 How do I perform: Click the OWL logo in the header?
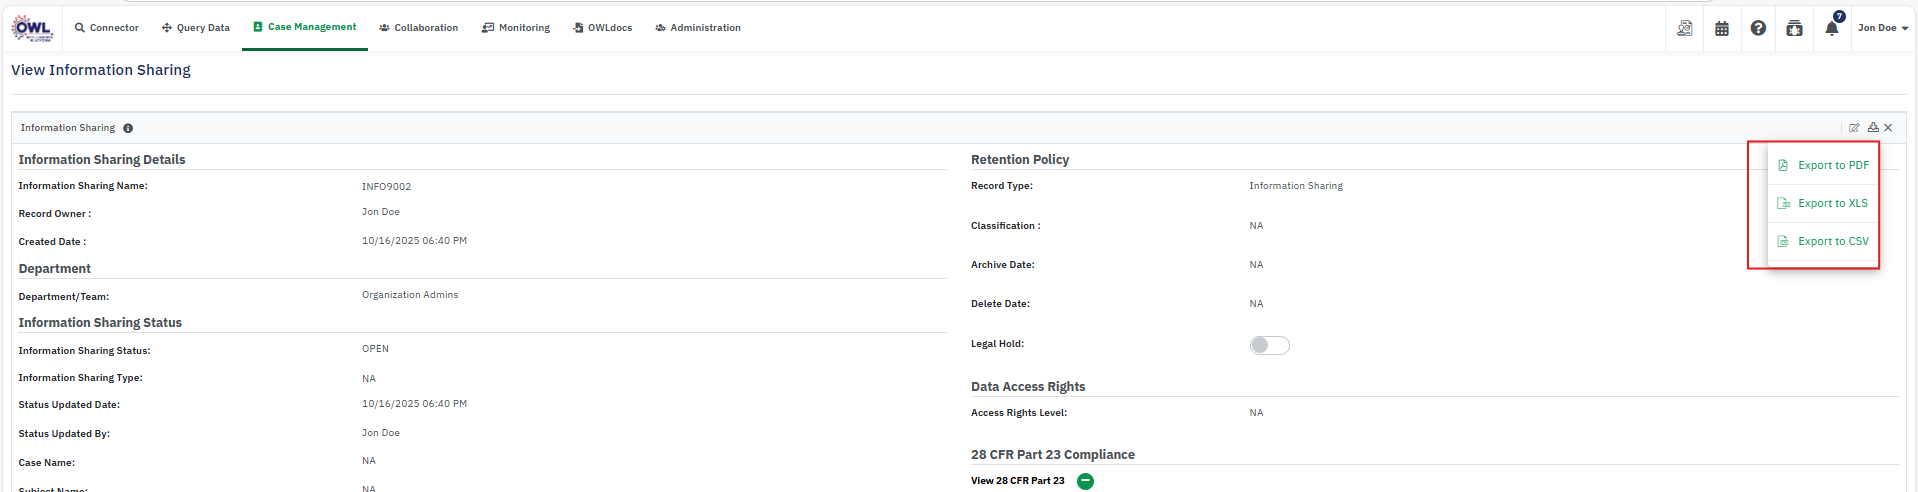32,28
